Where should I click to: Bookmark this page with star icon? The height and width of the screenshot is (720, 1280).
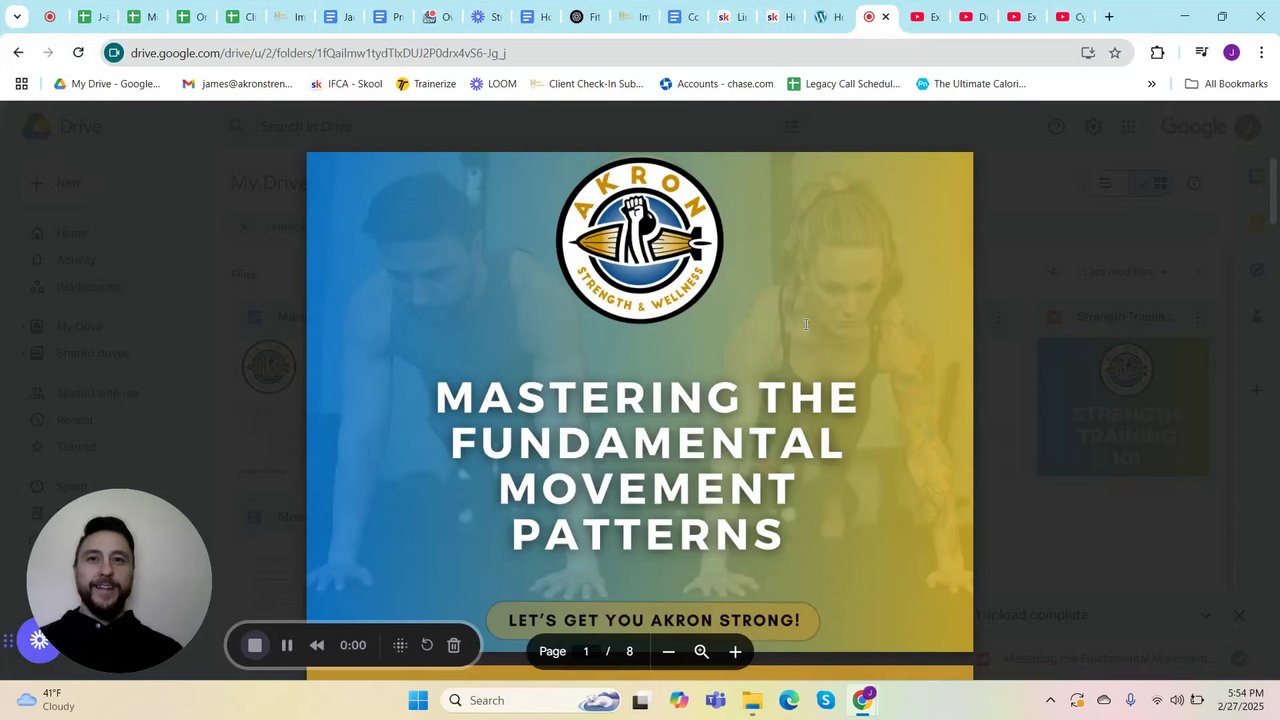tap(1114, 53)
